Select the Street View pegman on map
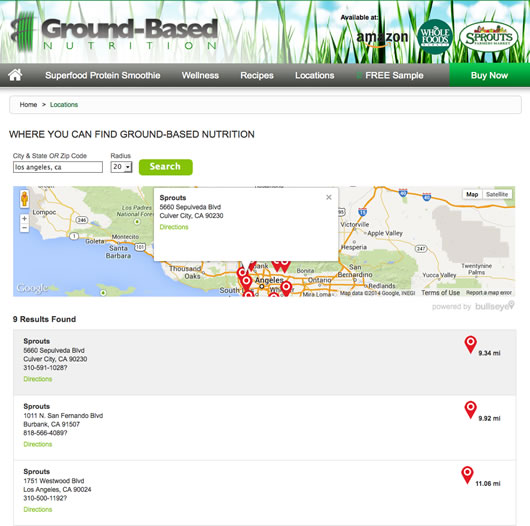Viewport: 530px width, 526px height. tap(24, 198)
